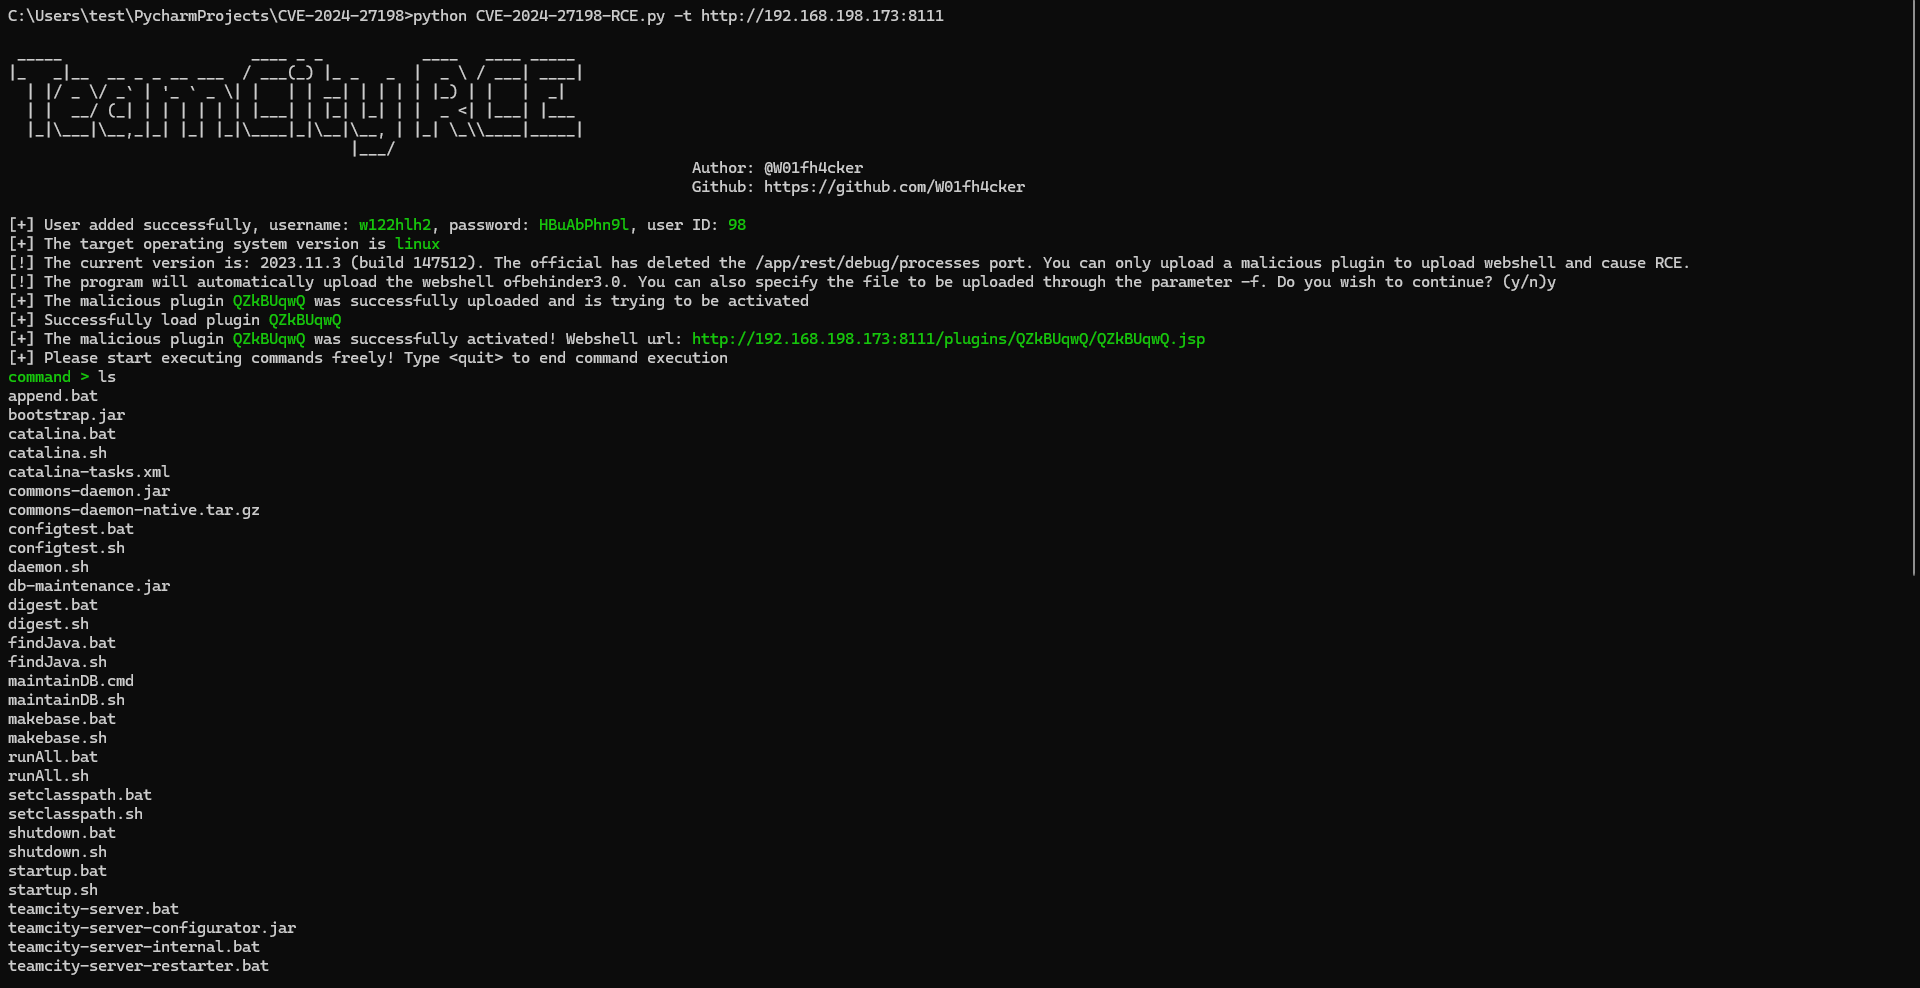Click makebase.sh file name
Image resolution: width=1920 pixels, height=988 pixels.
[x=57, y=738]
